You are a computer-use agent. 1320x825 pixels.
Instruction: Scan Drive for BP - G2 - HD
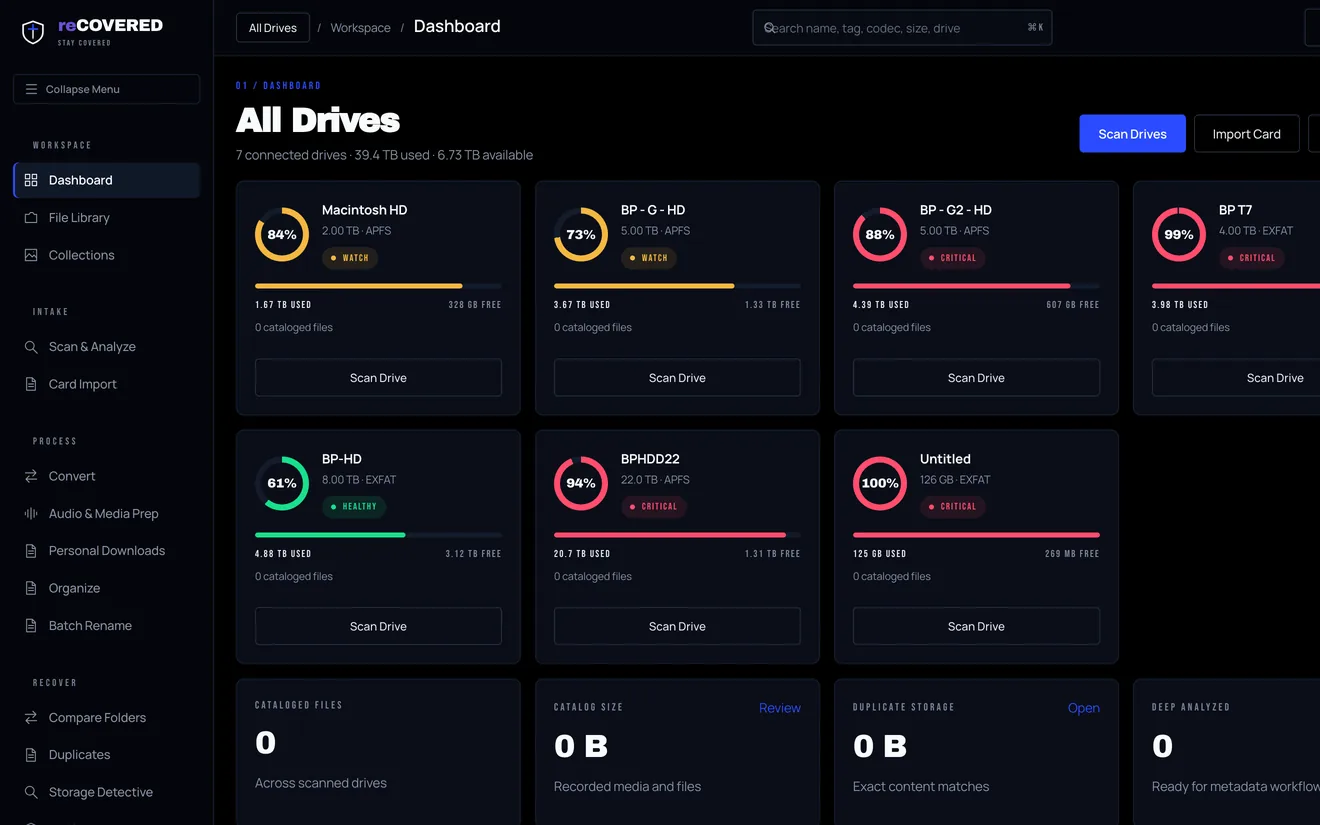(976, 378)
